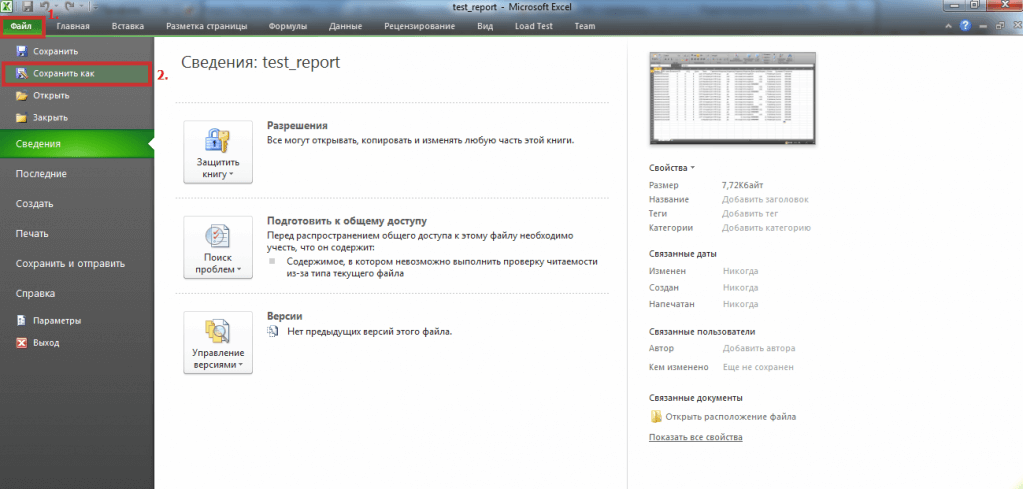Switch to the Load Test tab
1023x489 pixels.
[534, 26]
